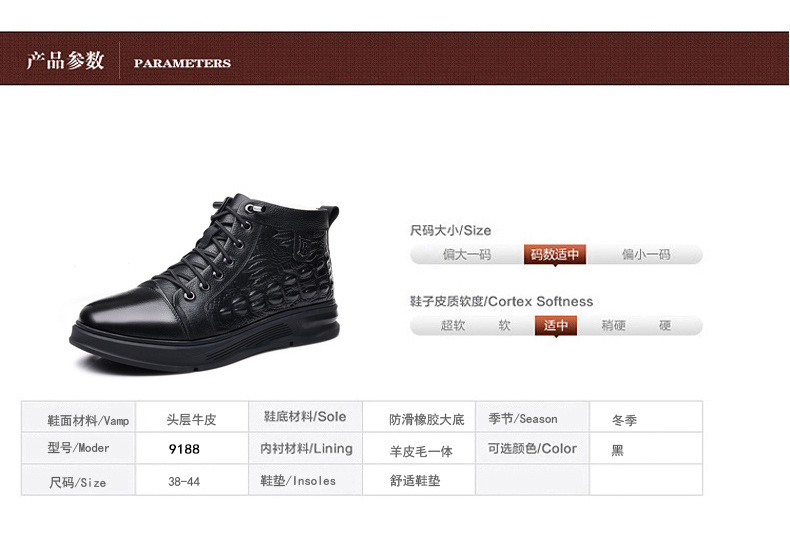This screenshot has height=552, width=790.
Task: Click the 内衬材料/Lining label cell
Action: (305, 448)
